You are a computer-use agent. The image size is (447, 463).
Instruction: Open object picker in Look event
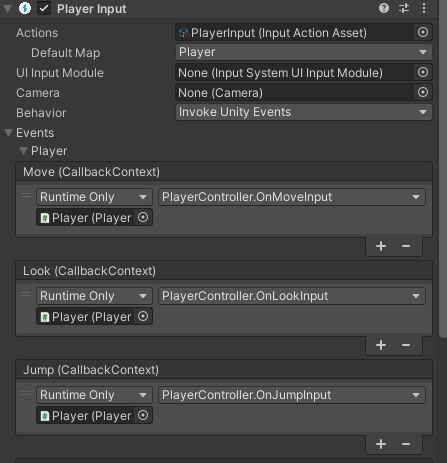143,317
